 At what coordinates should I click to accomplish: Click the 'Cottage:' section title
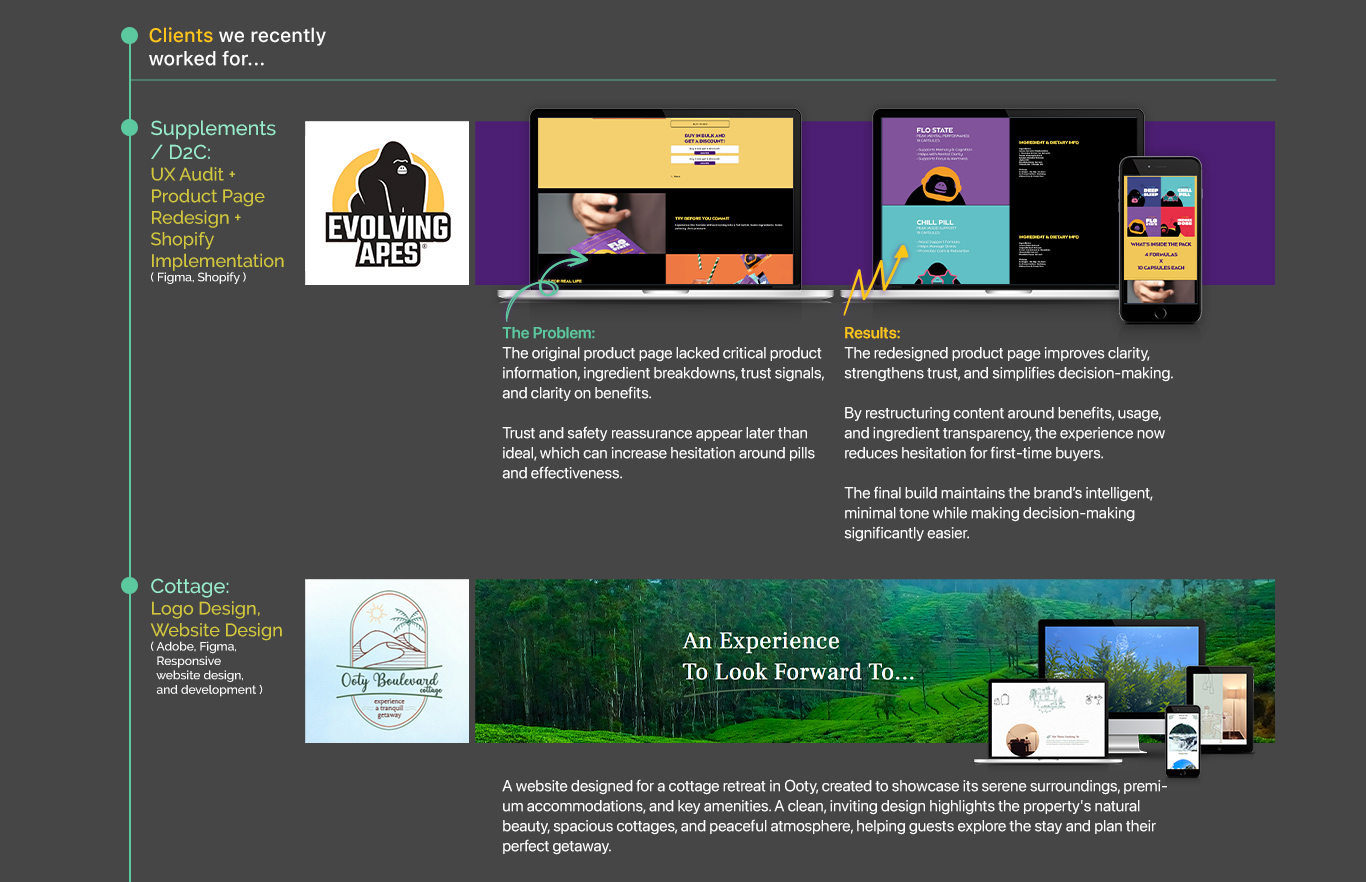click(190, 586)
